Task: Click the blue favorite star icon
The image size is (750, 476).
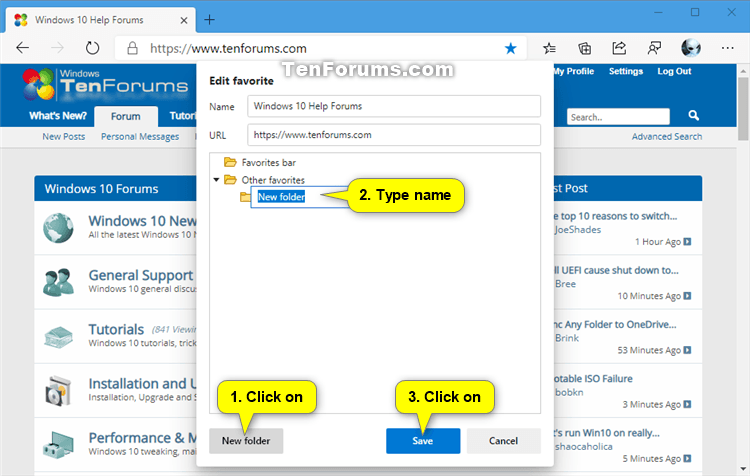Action: click(x=510, y=48)
